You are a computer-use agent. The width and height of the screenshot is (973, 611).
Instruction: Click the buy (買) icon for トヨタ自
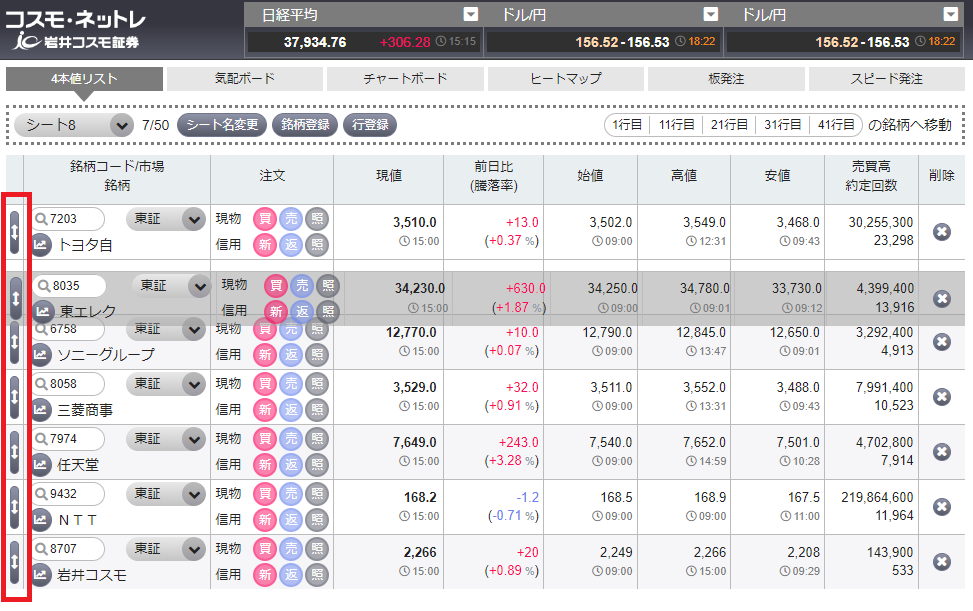point(265,219)
